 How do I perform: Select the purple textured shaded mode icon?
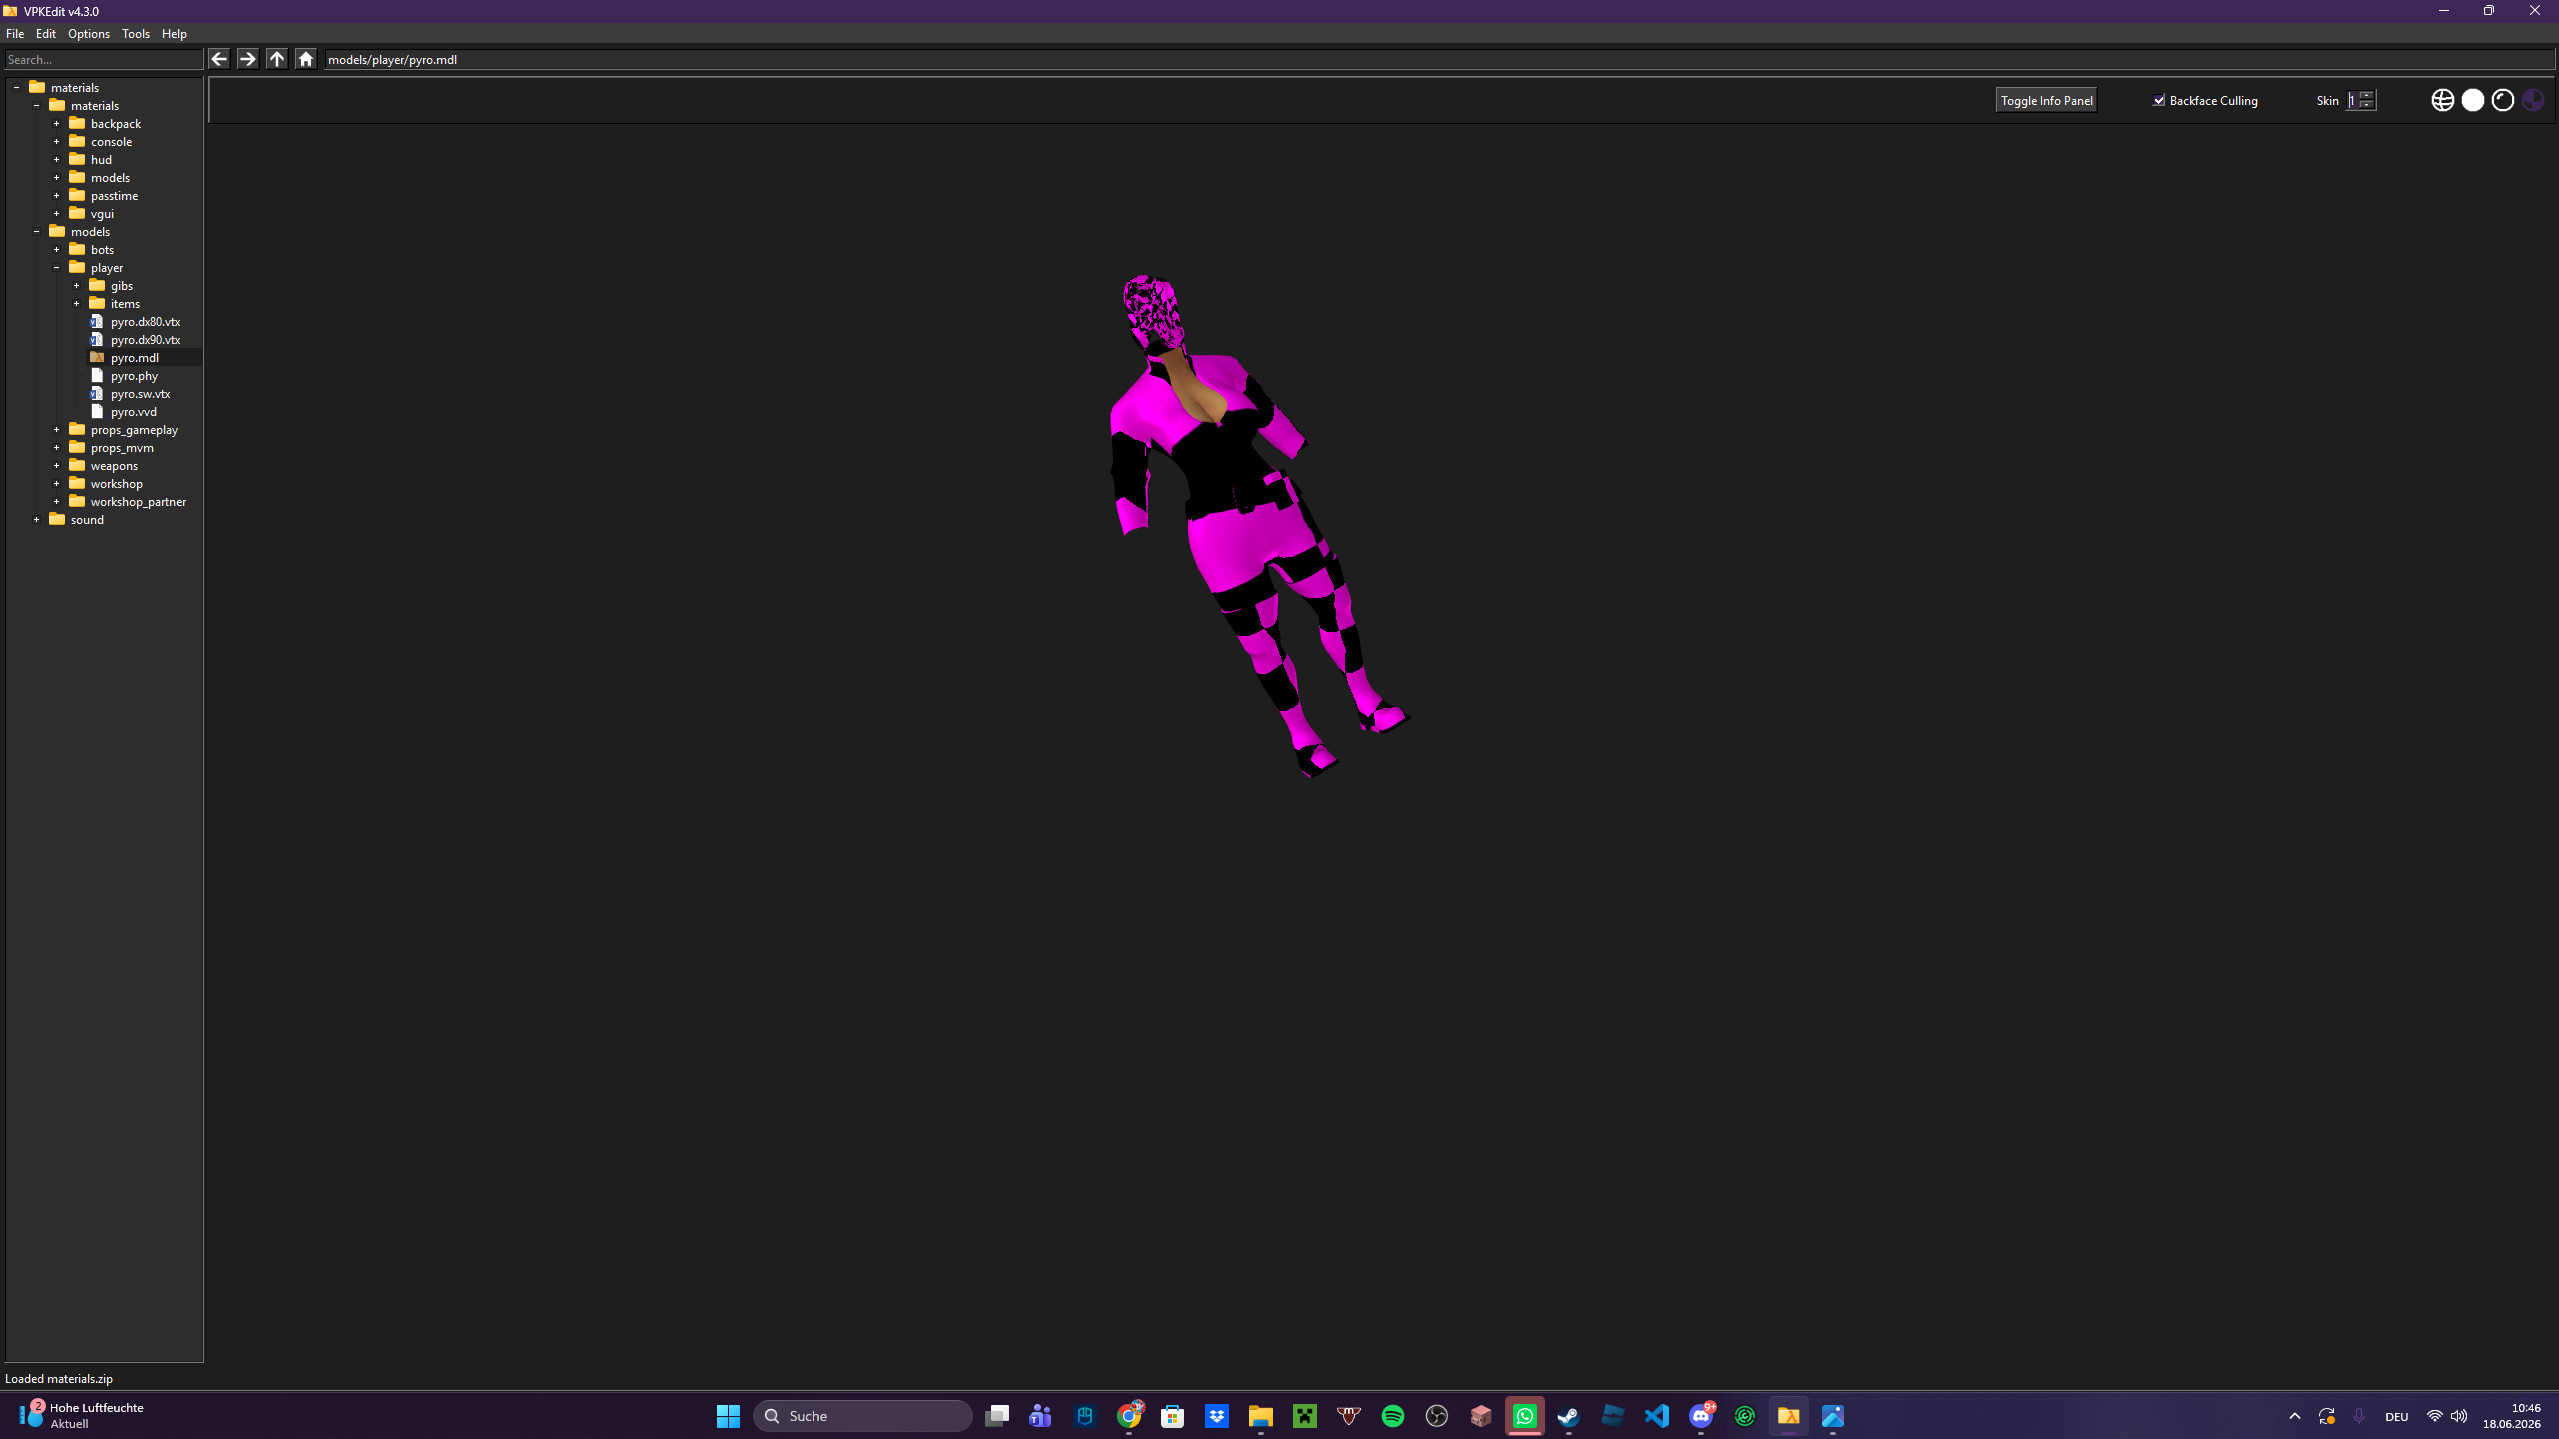tap(2532, 100)
